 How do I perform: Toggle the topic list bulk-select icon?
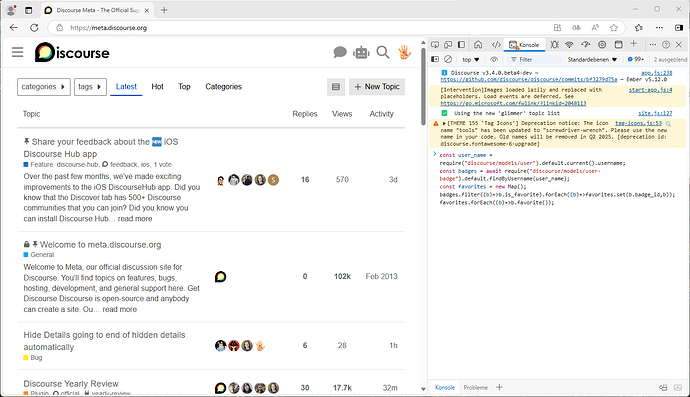[336, 87]
